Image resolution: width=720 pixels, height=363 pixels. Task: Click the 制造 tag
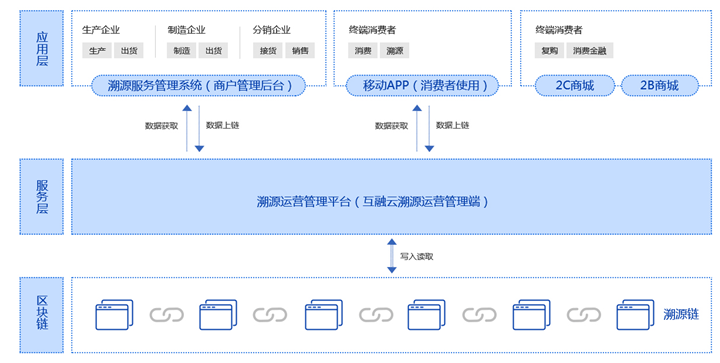coord(182,50)
